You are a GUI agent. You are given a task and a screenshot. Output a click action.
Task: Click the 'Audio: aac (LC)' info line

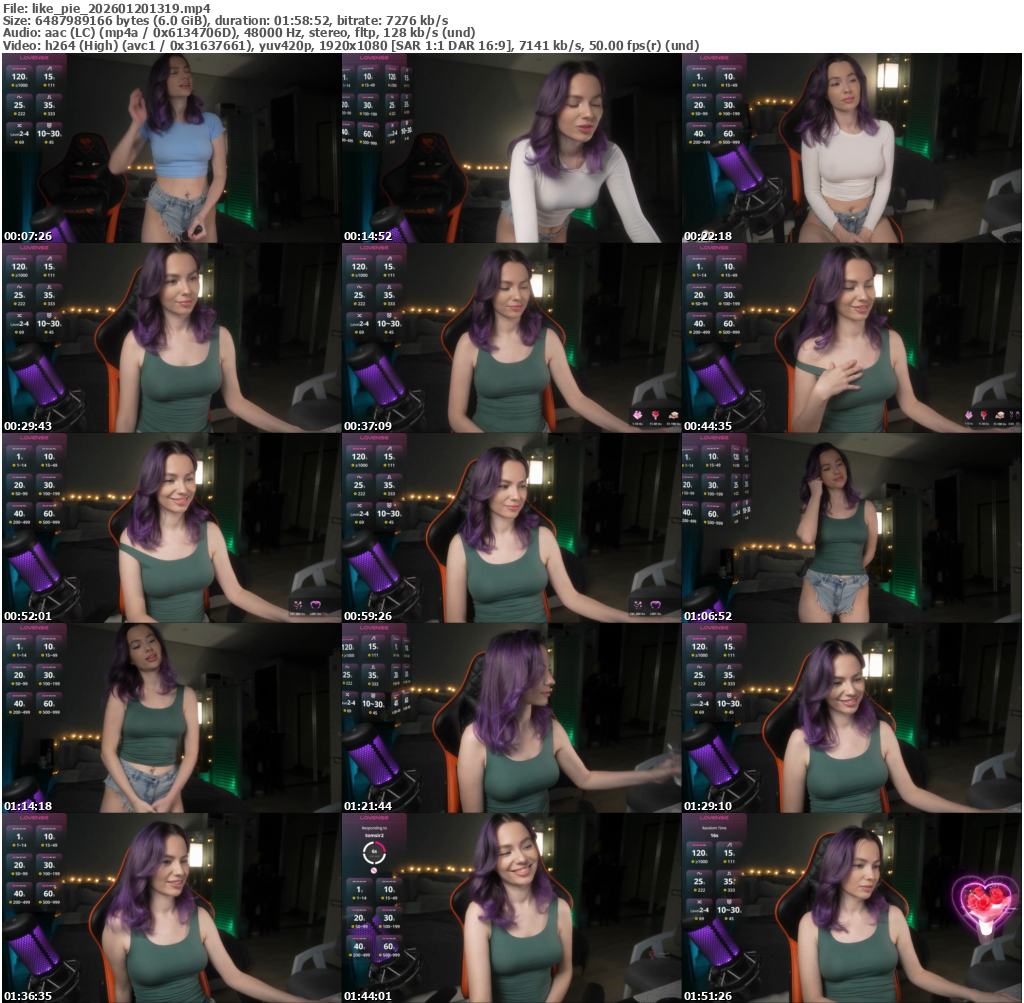239,33
